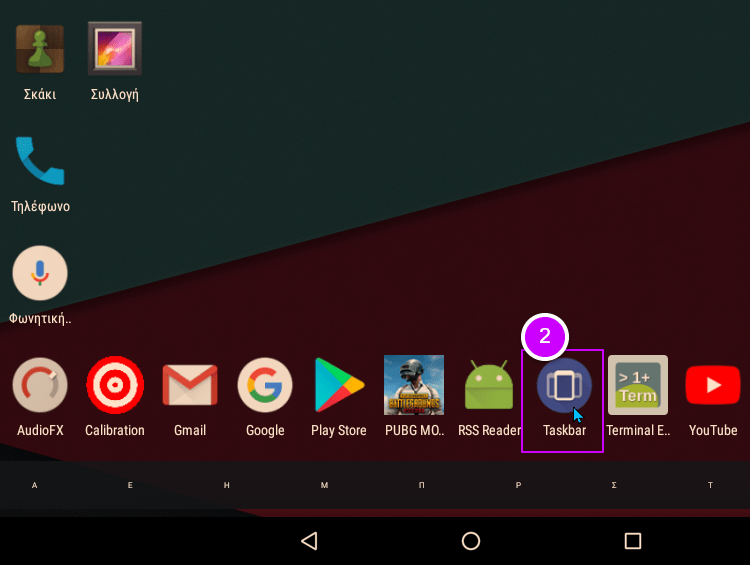
Task: Jump to letter E in index
Action: pos(130,485)
